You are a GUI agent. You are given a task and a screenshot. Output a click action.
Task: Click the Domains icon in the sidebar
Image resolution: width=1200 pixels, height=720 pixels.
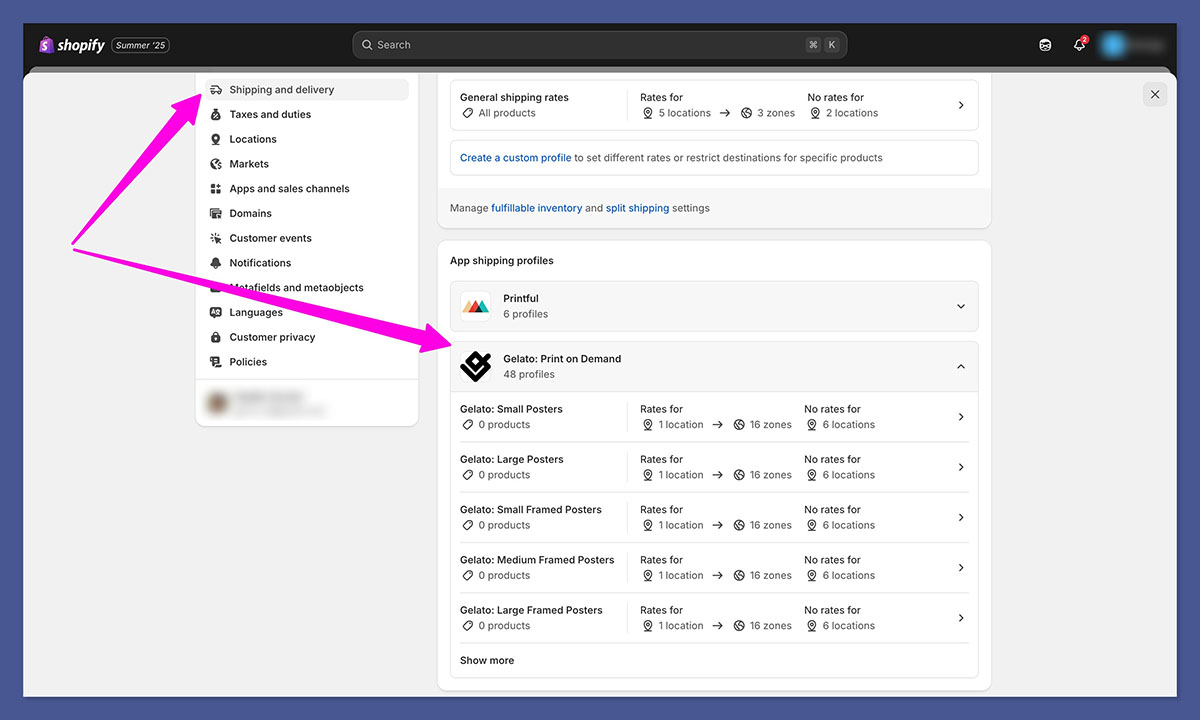(216, 213)
